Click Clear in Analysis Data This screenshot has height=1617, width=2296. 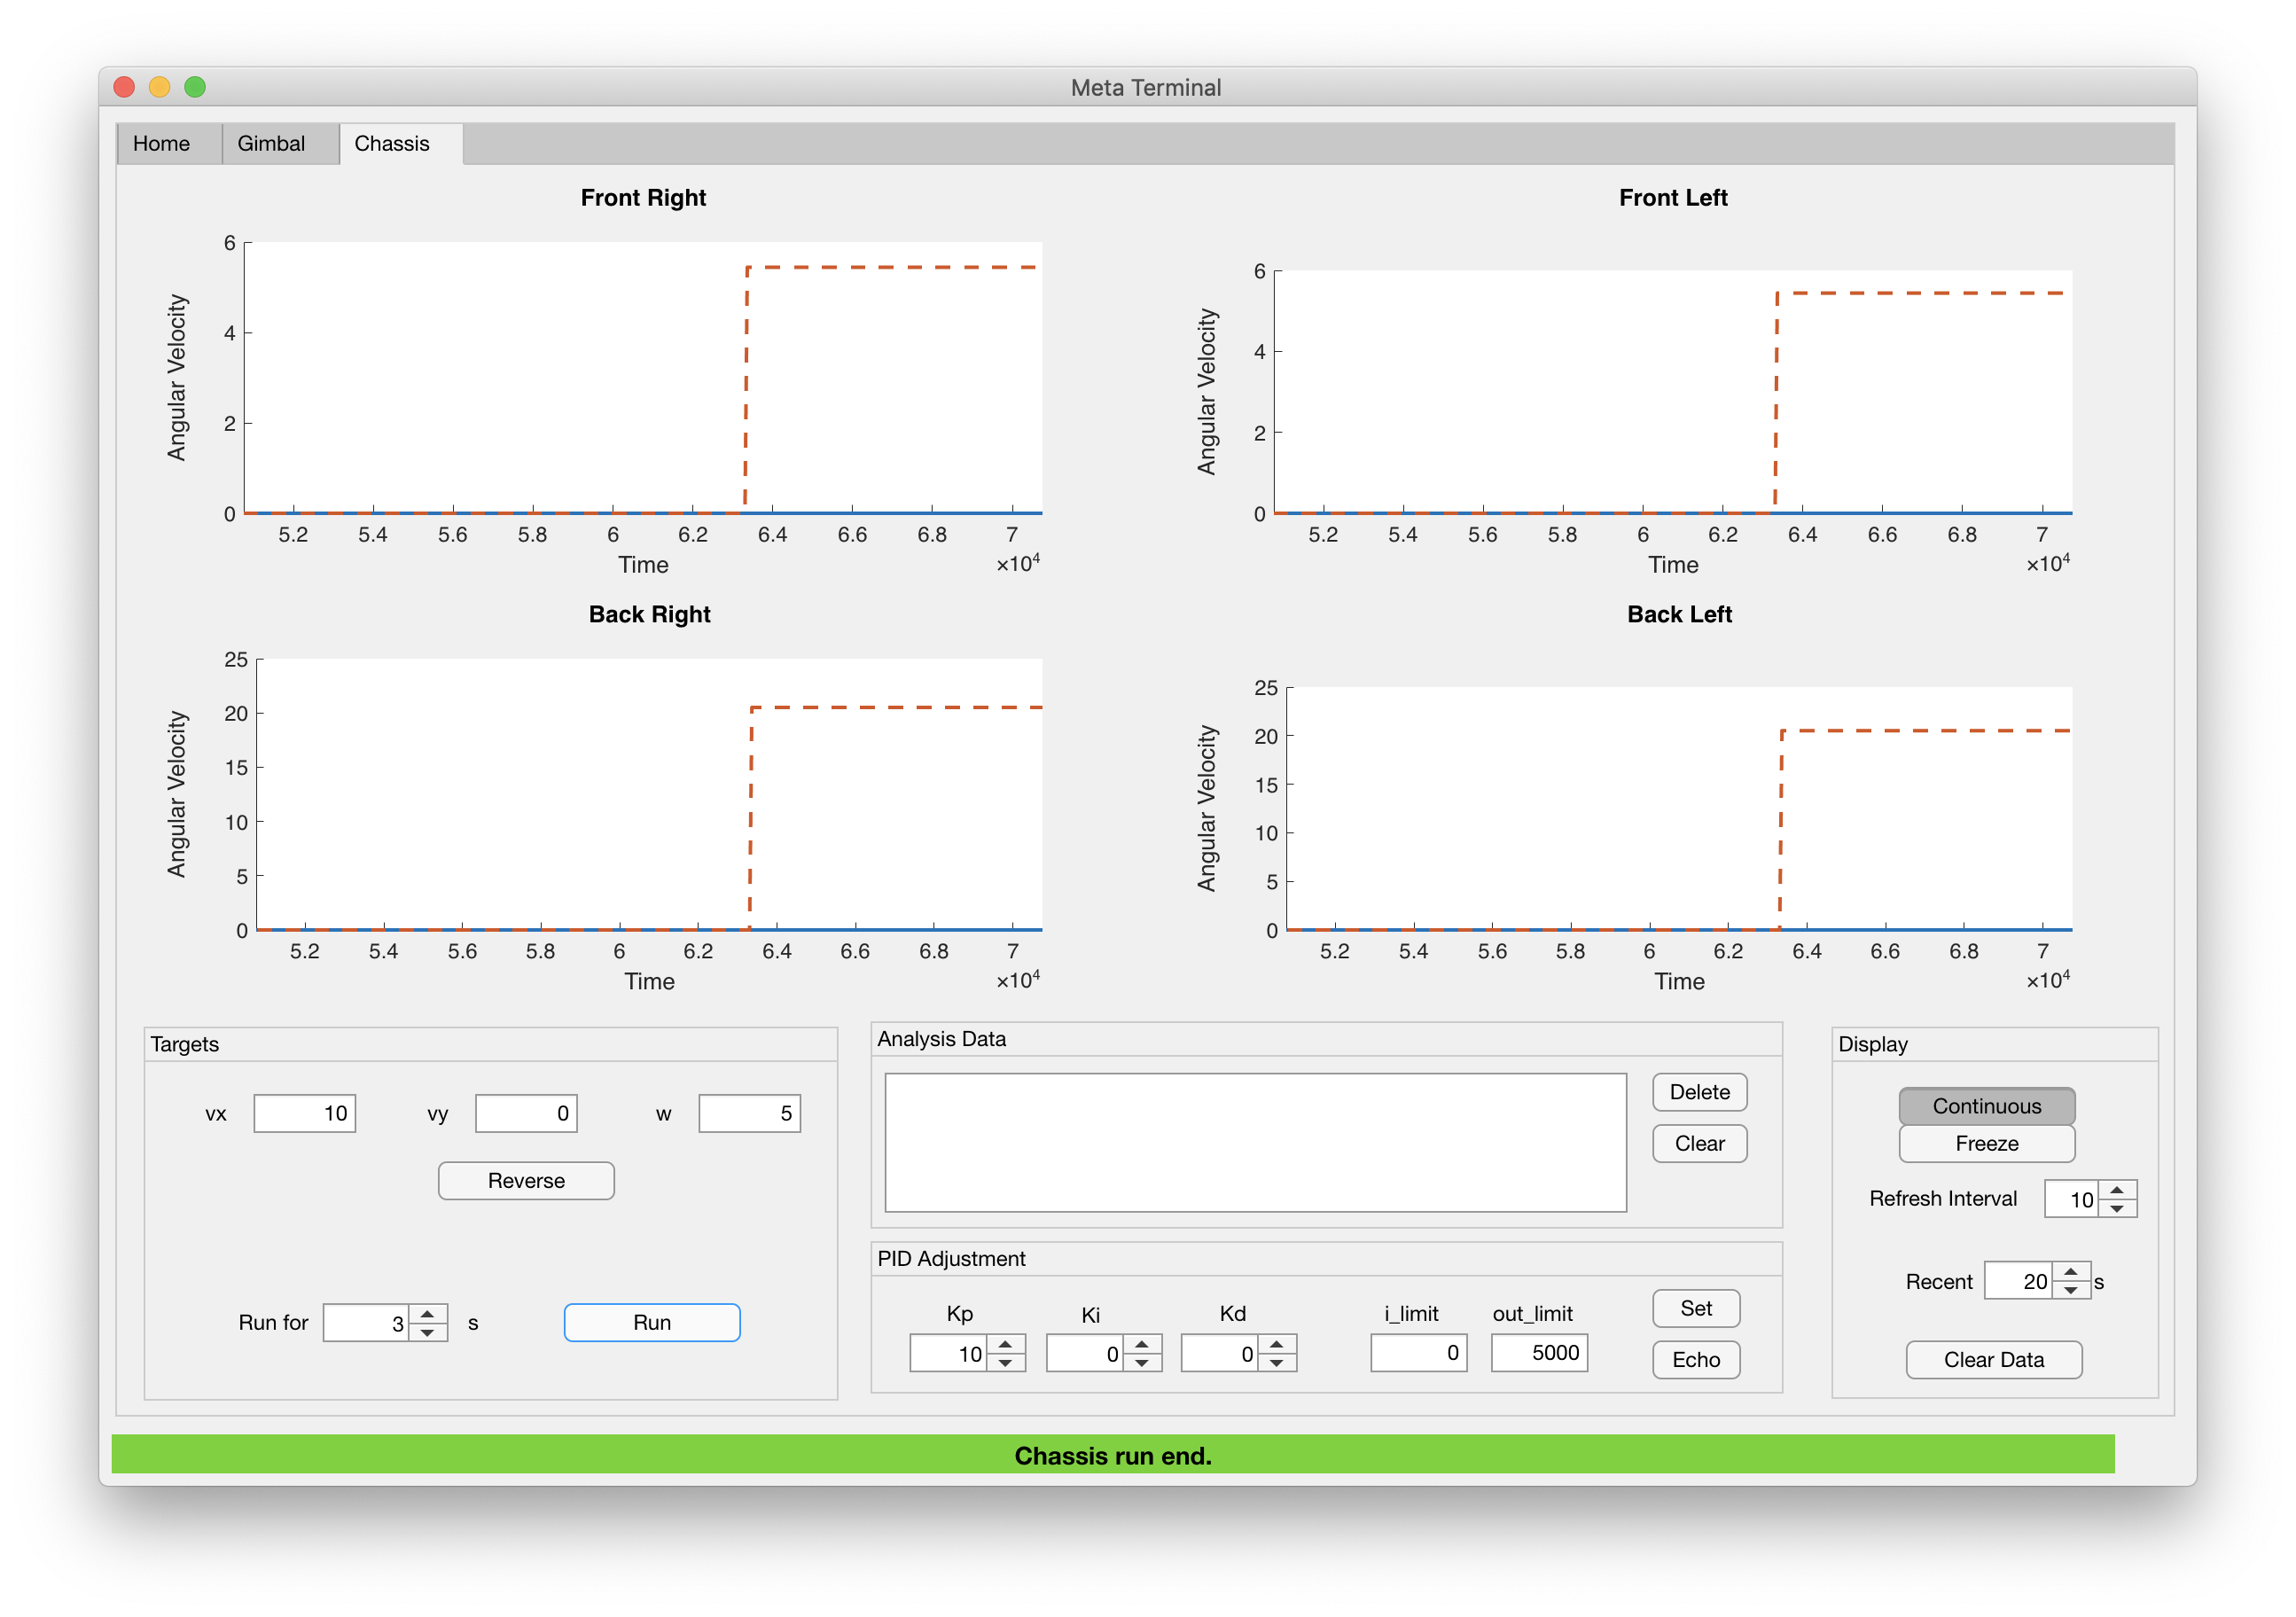(1699, 1143)
